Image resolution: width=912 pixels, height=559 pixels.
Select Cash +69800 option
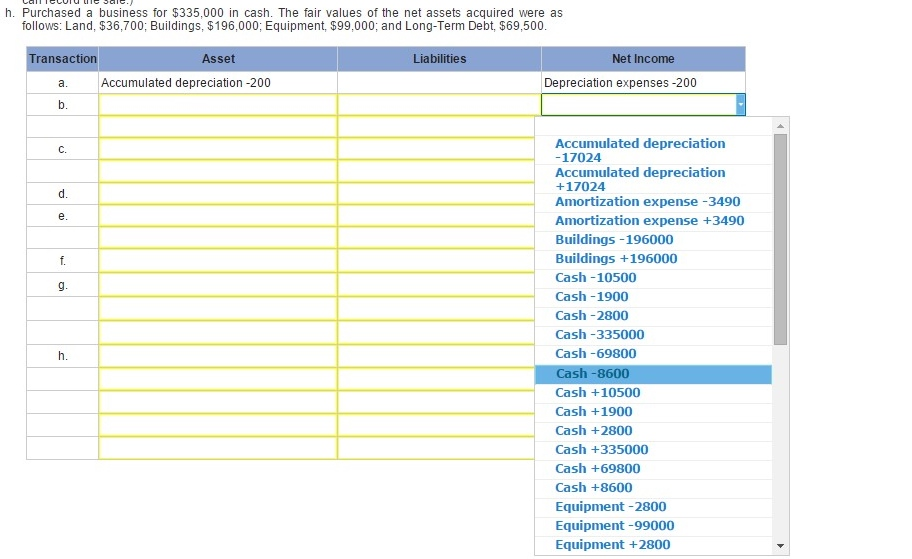(597, 469)
